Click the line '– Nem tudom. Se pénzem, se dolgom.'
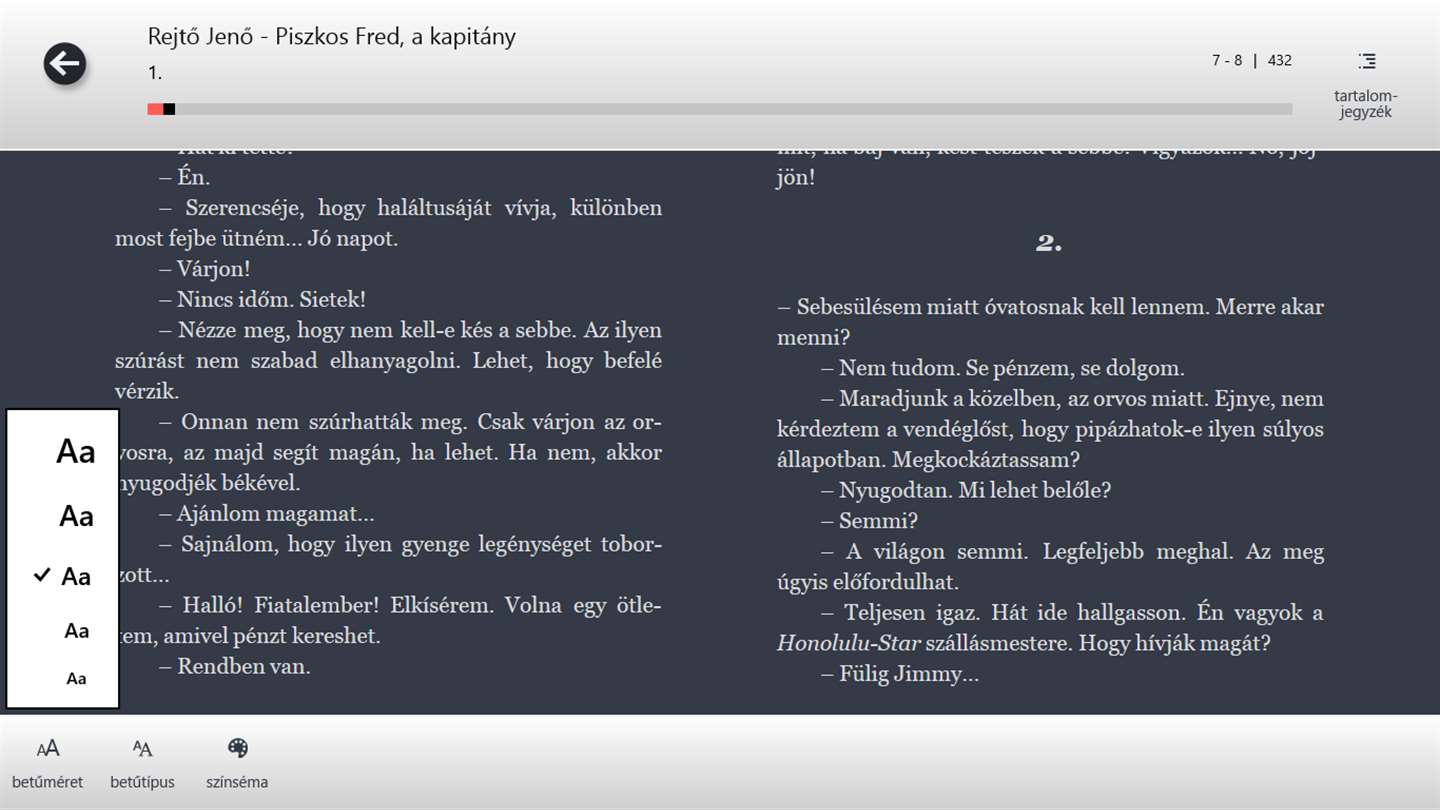Viewport: 1440px width, 810px height. pos(1002,368)
